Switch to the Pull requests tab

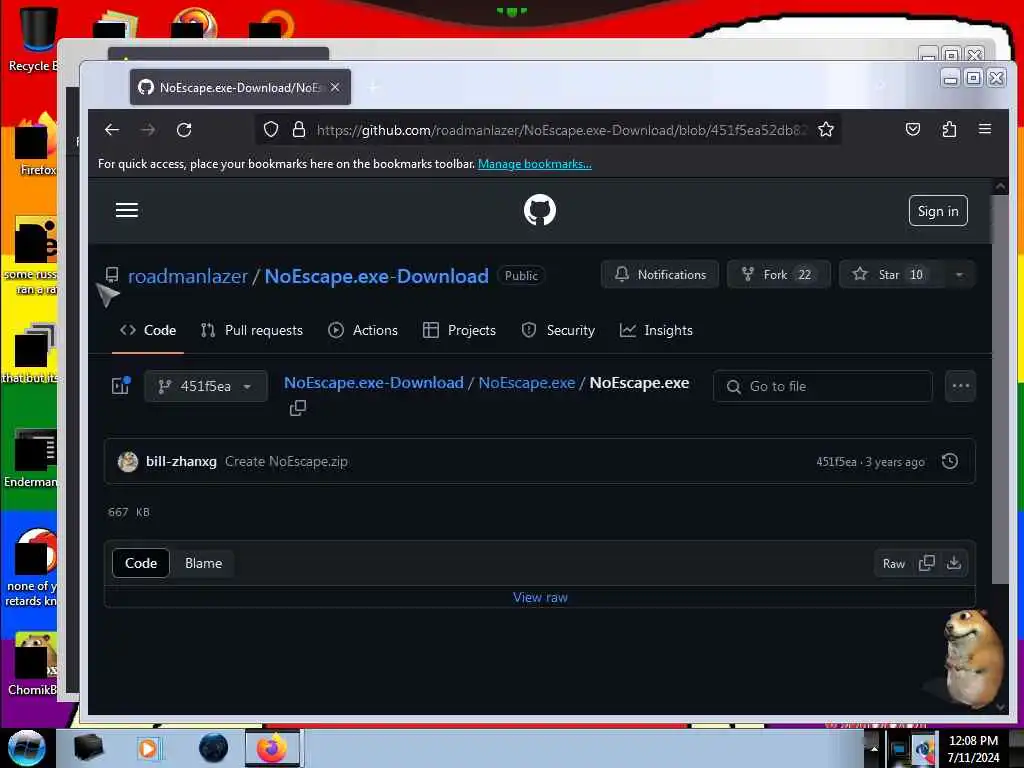tap(252, 330)
